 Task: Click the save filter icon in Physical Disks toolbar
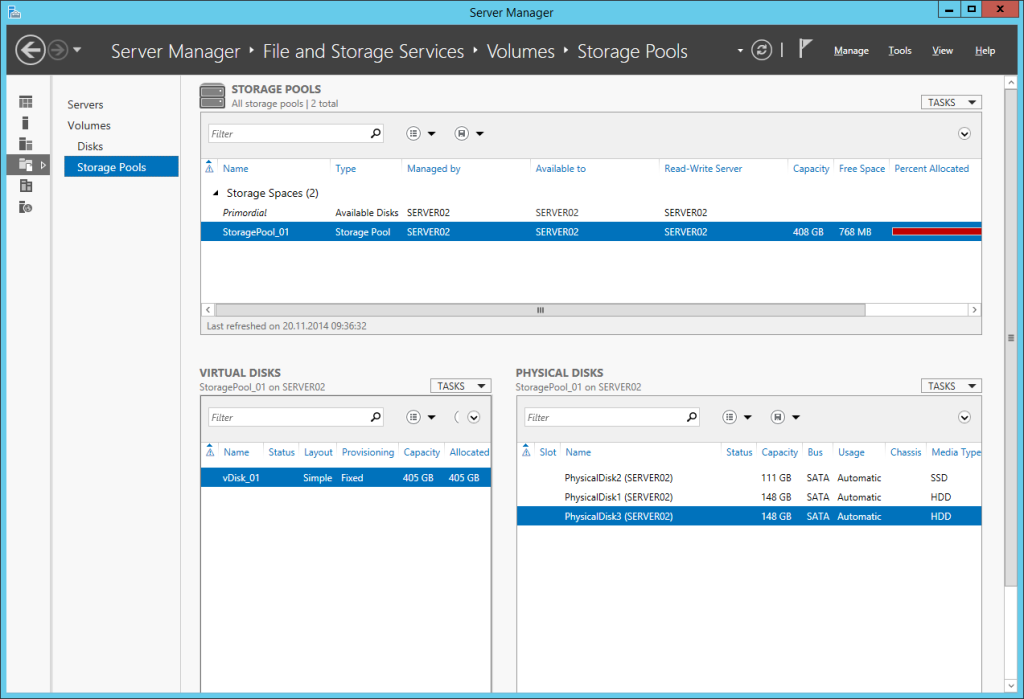tap(777, 417)
